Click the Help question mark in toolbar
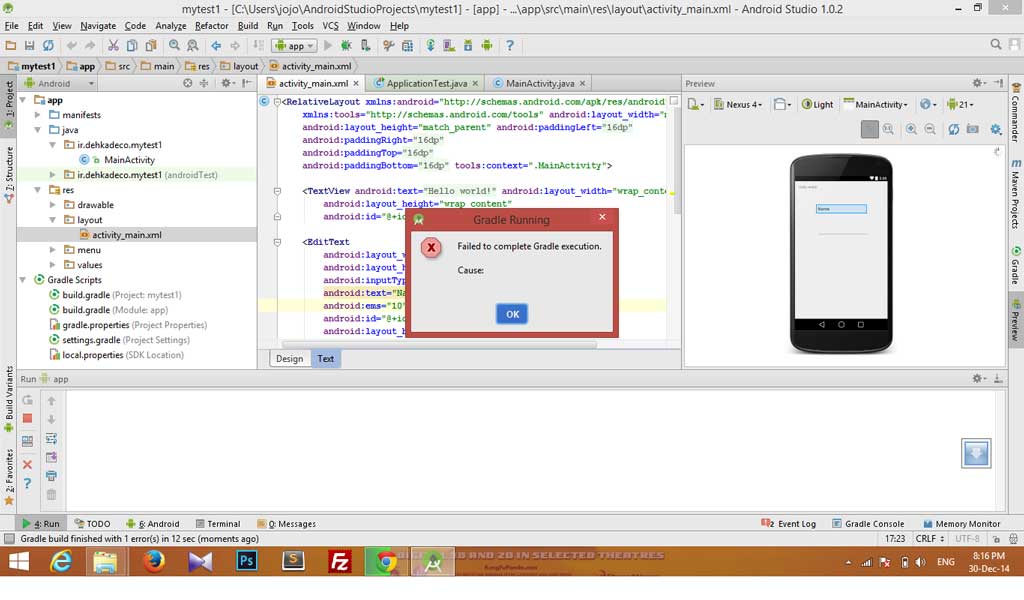 click(x=510, y=46)
